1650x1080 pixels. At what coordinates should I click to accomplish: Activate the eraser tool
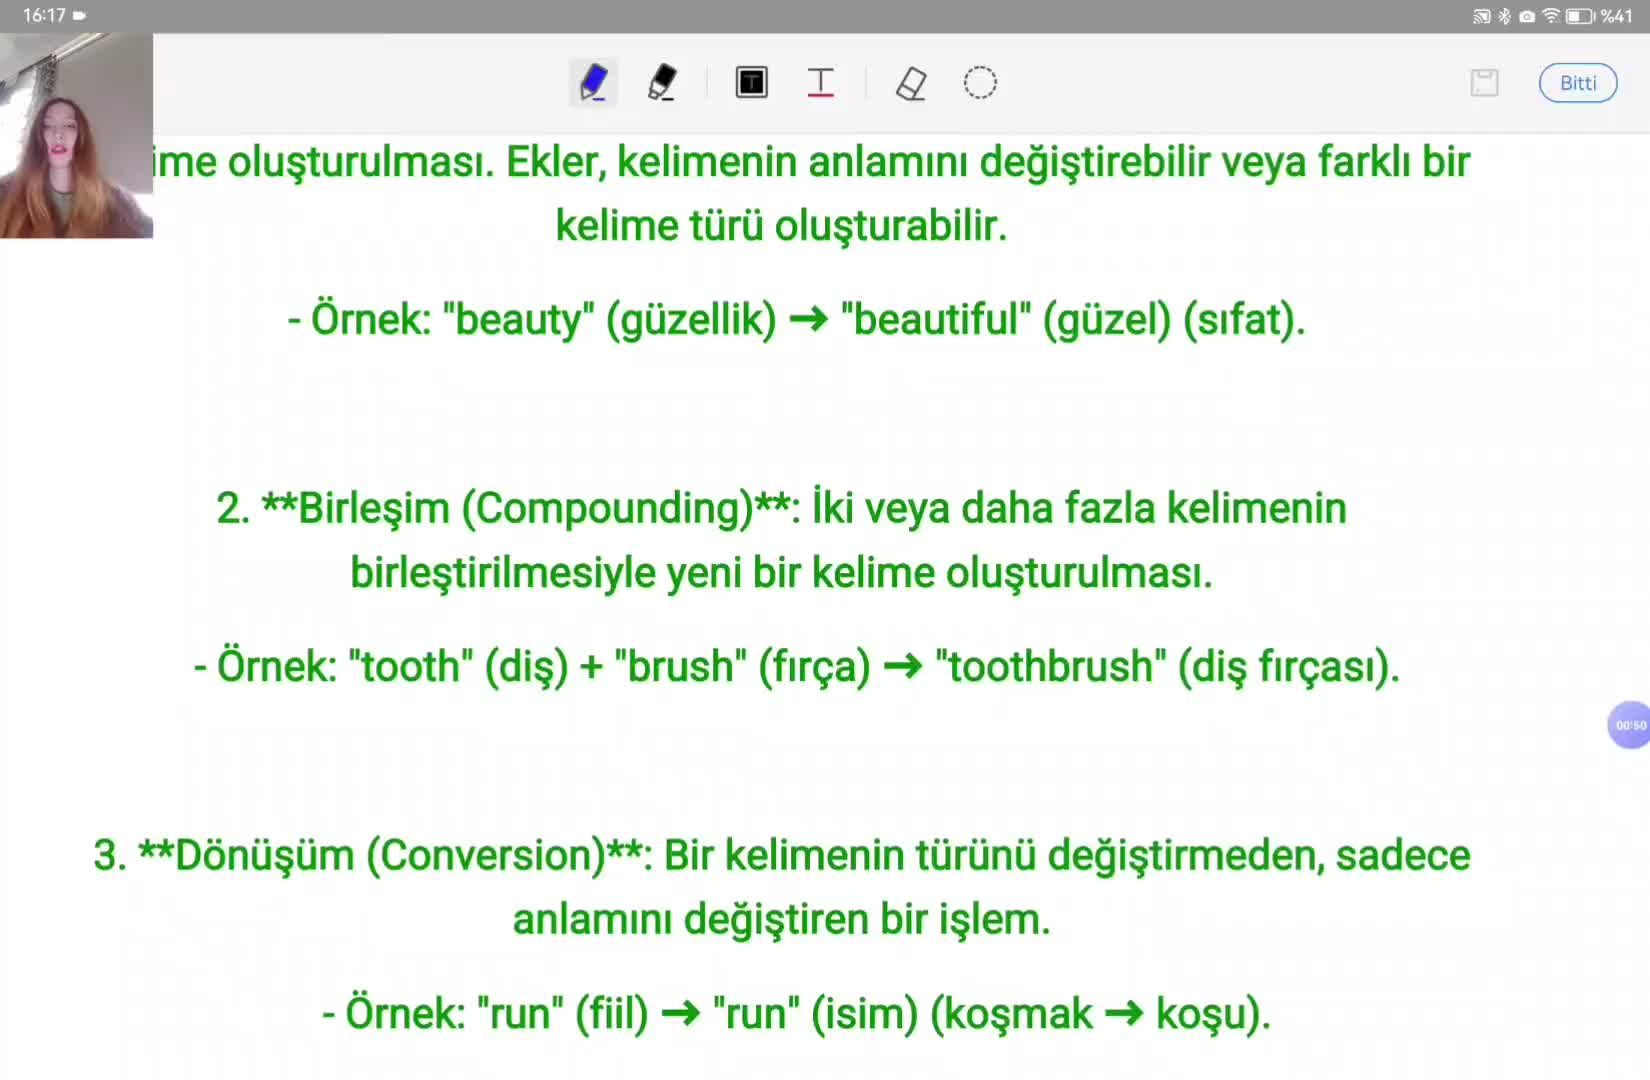tap(911, 83)
